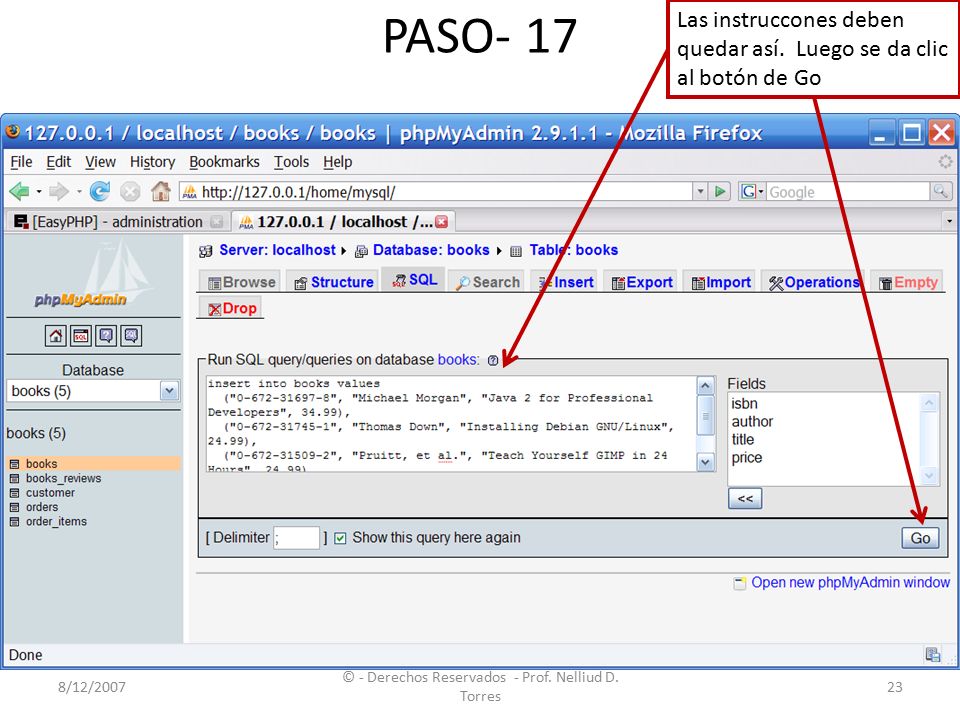The width and height of the screenshot is (960, 720).
Task: Reload the page with refresh icon
Action: [x=99, y=192]
